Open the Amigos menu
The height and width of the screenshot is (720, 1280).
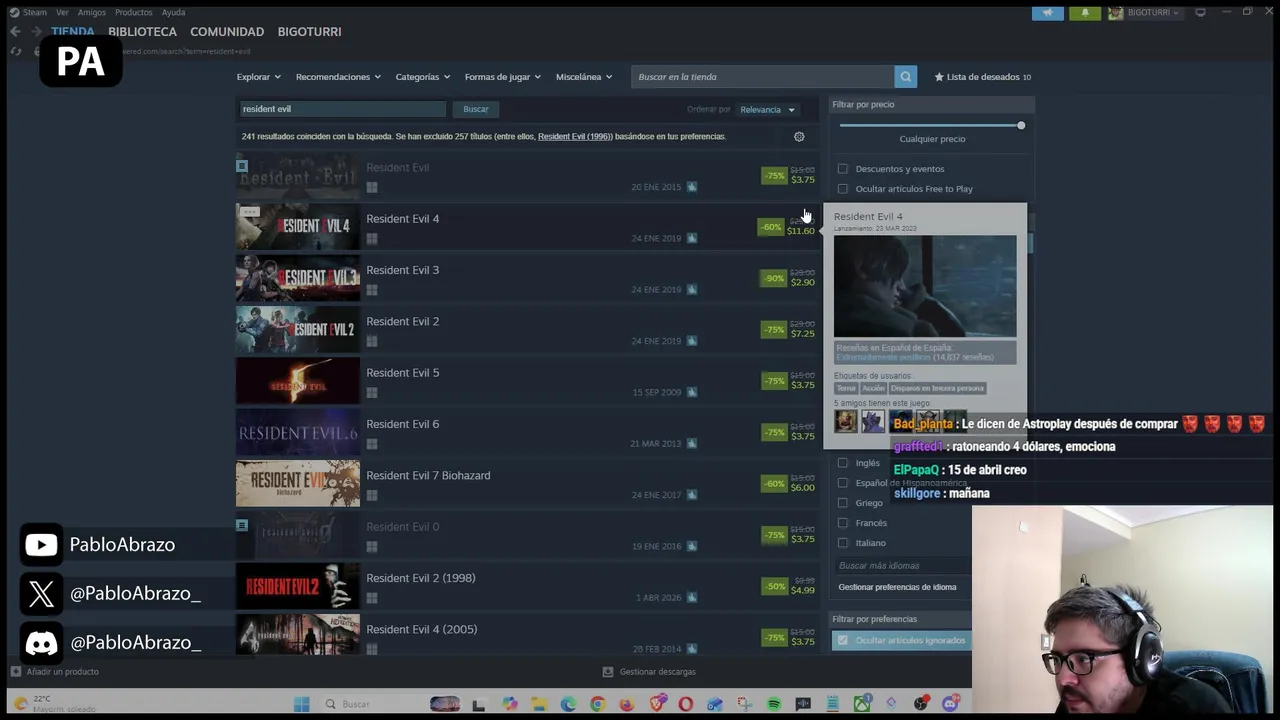point(92,13)
